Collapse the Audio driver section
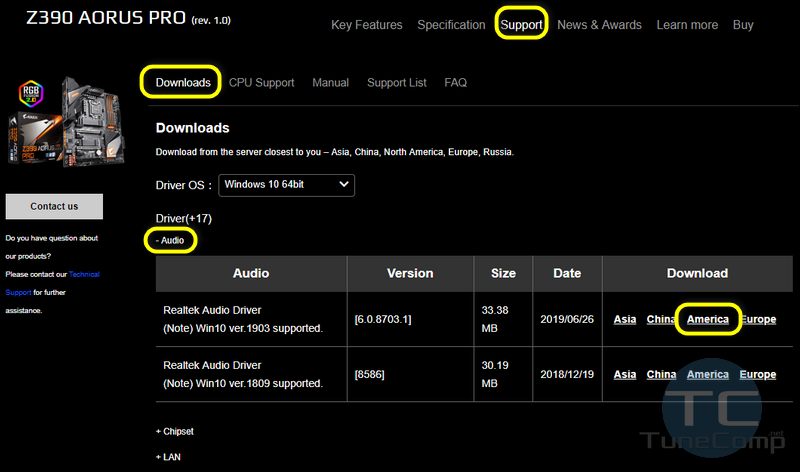The width and height of the screenshot is (800, 472). pyautogui.click(x=170, y=240)
